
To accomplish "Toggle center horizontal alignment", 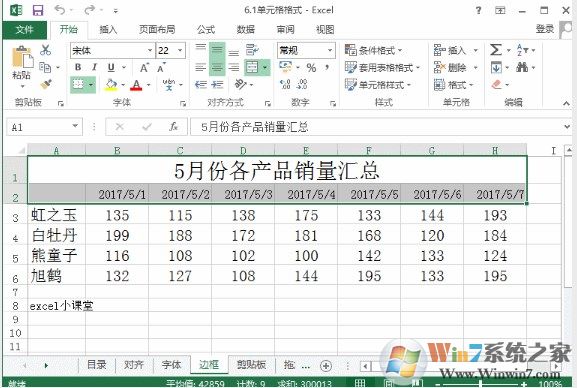I will point(217,67).
